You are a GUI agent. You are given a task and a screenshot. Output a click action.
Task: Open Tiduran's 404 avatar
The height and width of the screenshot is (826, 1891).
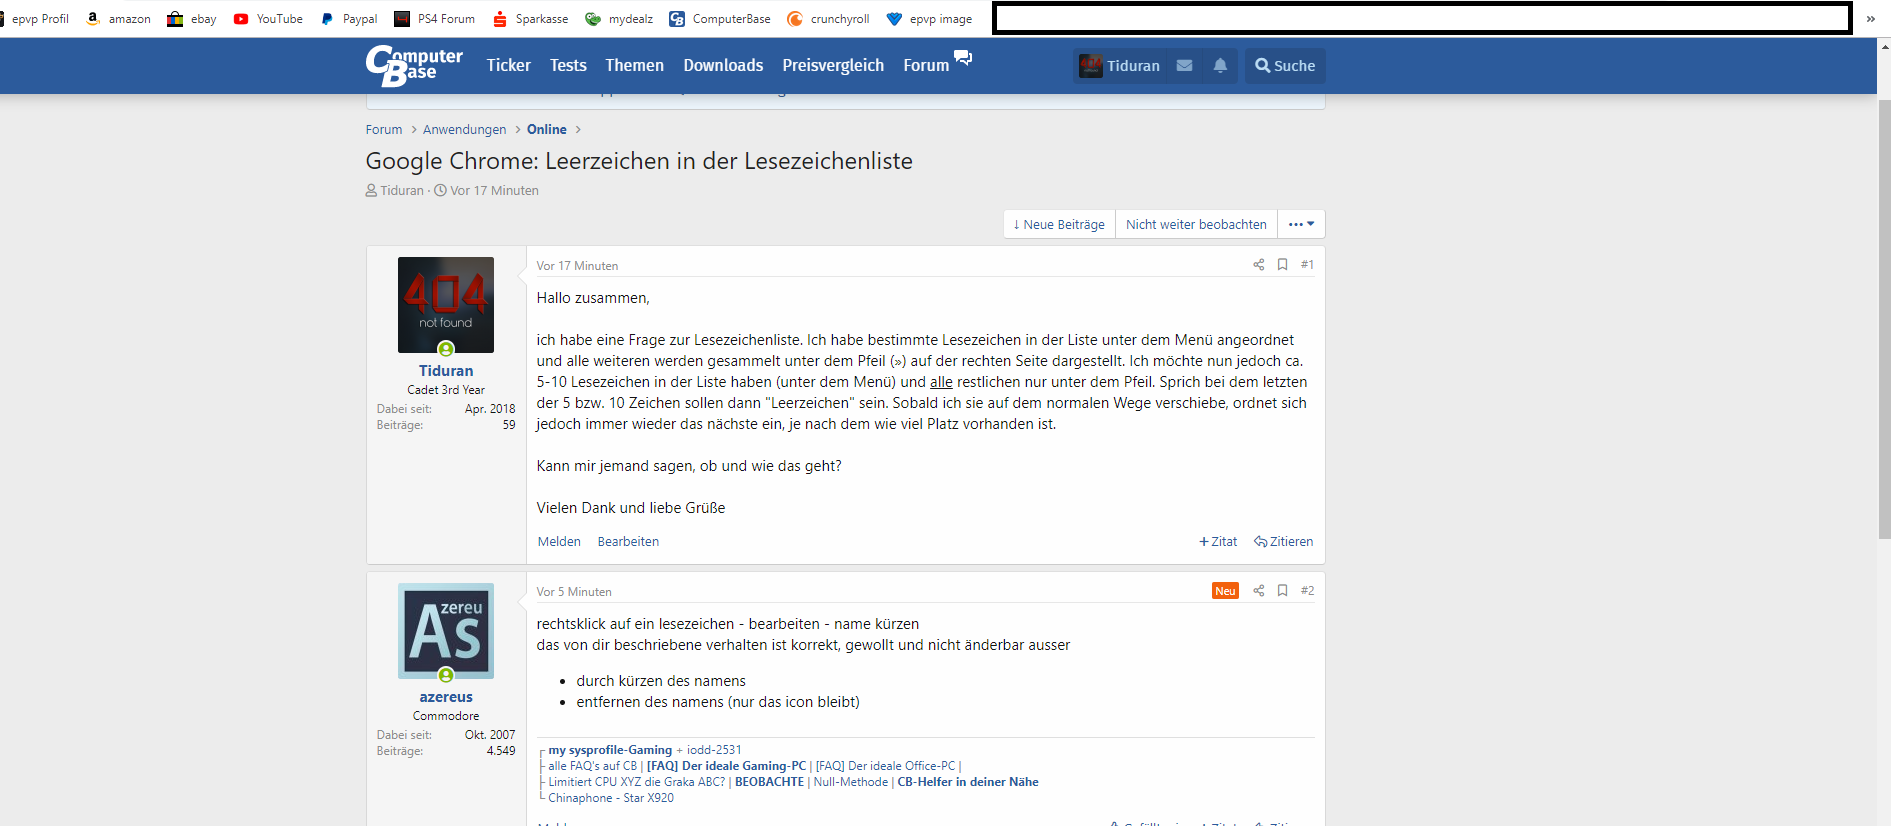(x=446, y=305)
